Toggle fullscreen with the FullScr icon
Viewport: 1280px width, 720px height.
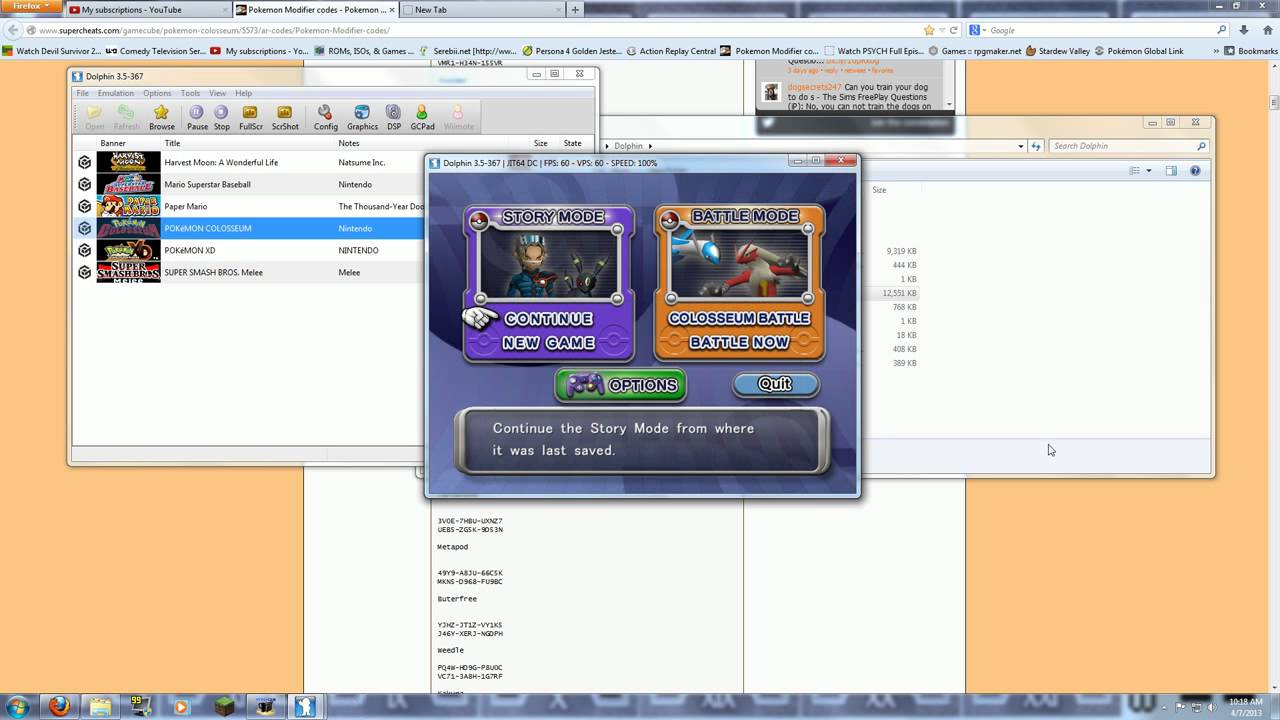[x=250, y=113]
